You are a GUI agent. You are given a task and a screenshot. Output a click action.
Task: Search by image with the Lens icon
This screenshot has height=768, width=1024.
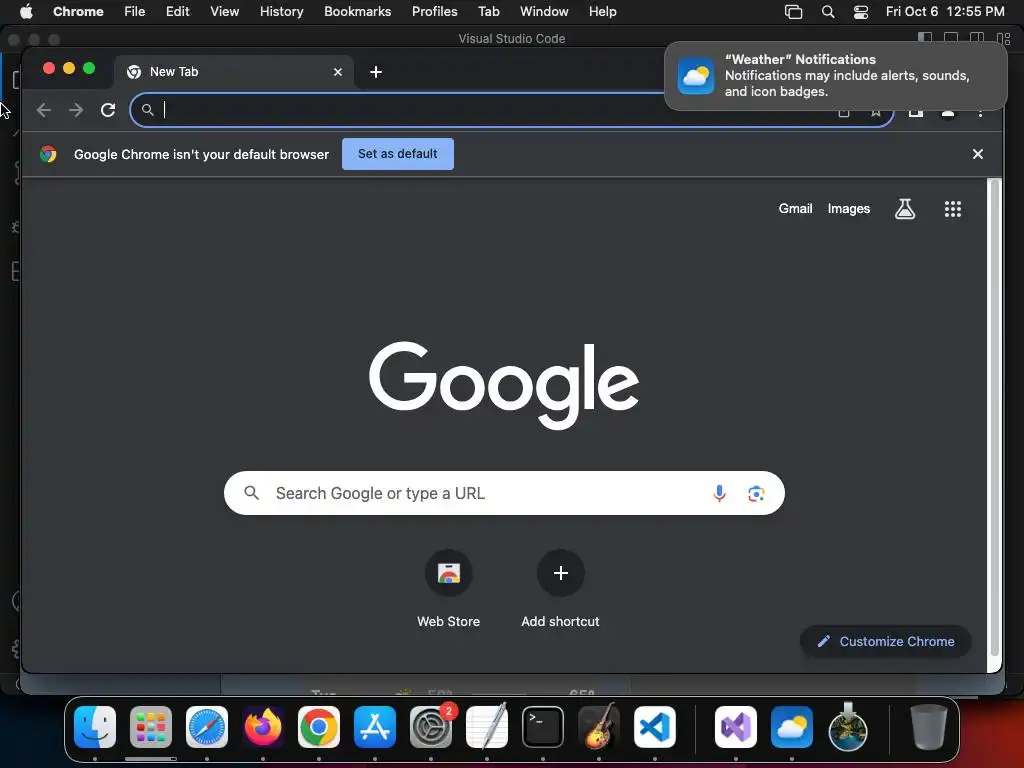pos(756,494)
